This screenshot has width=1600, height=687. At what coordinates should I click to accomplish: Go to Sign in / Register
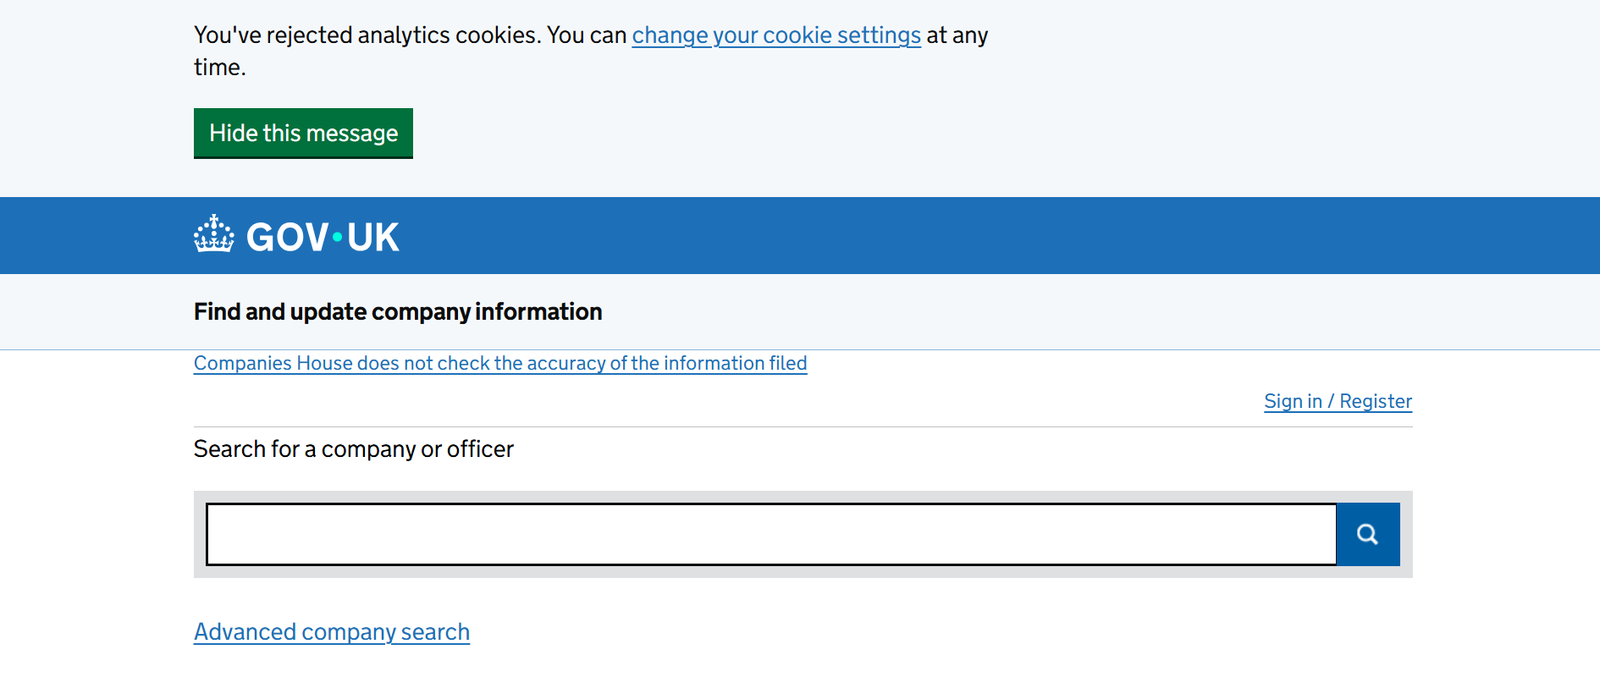click(1337, 401)
